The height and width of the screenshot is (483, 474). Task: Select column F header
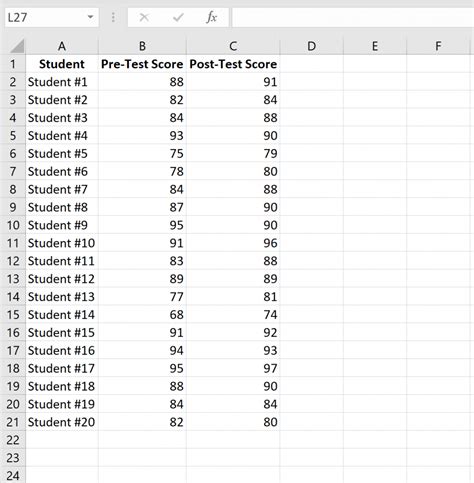tap(438, 46)
